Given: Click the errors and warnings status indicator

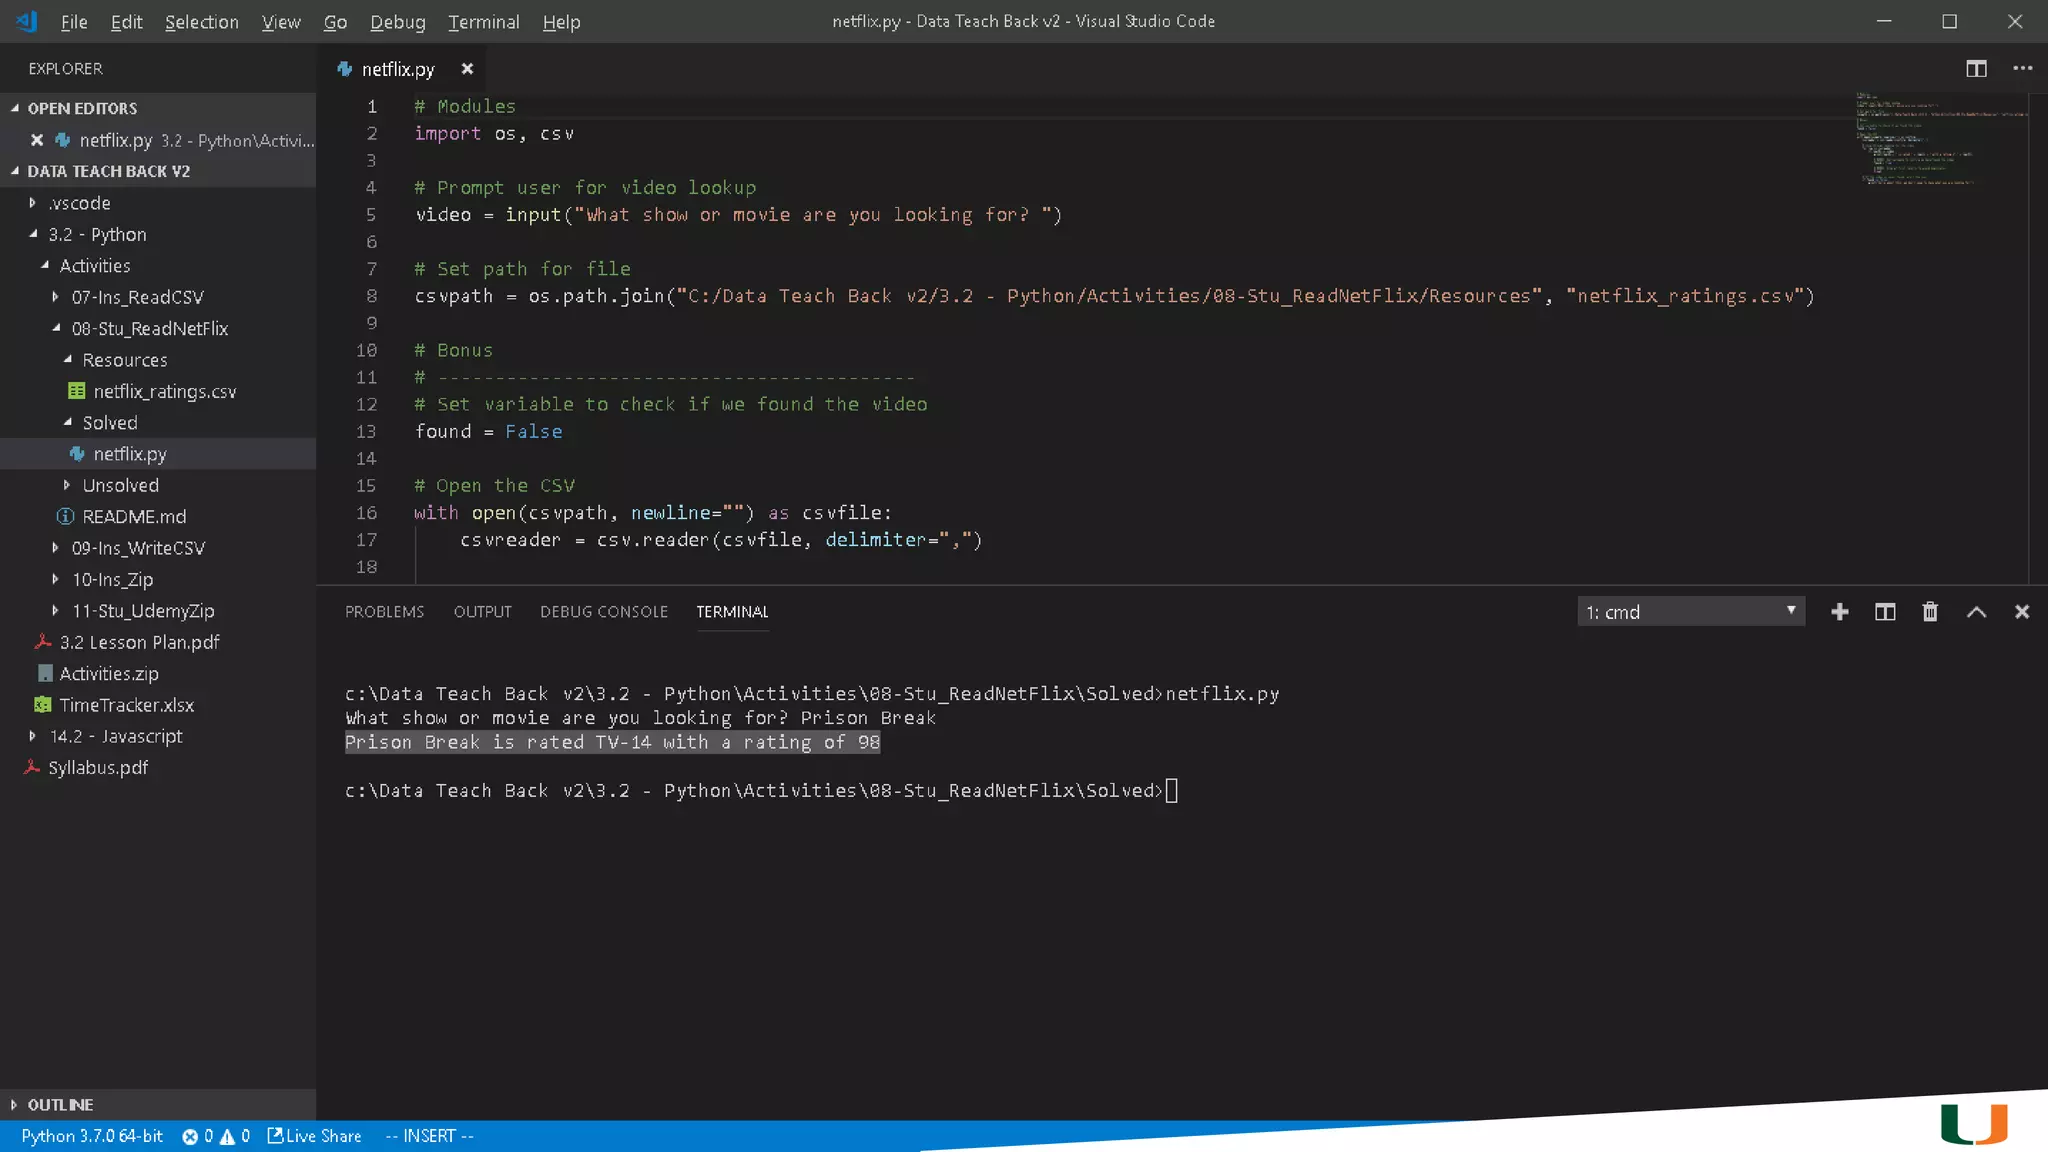Looking at the screenshot, I should pos(215,1136).
